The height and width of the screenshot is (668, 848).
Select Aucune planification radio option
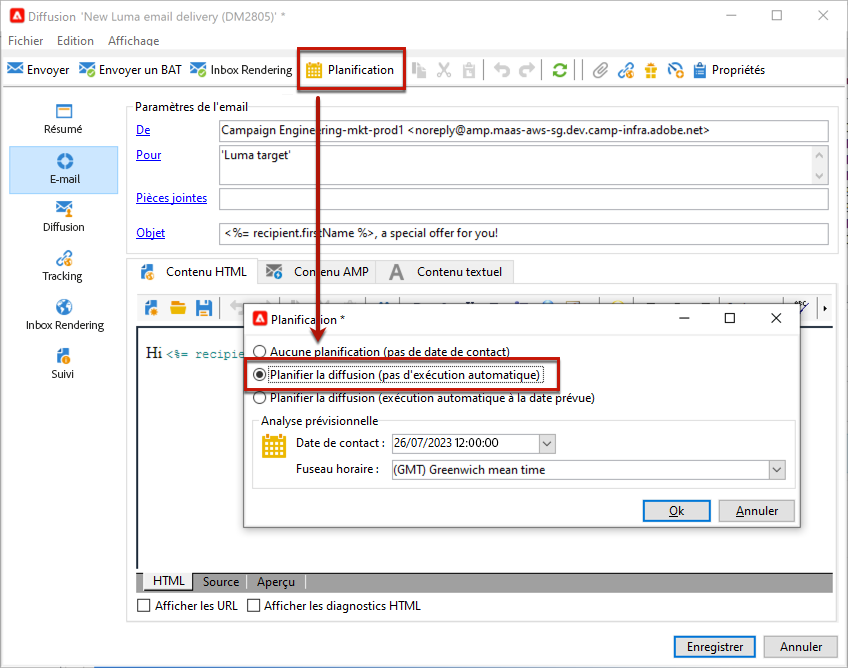tap(260, 352)
